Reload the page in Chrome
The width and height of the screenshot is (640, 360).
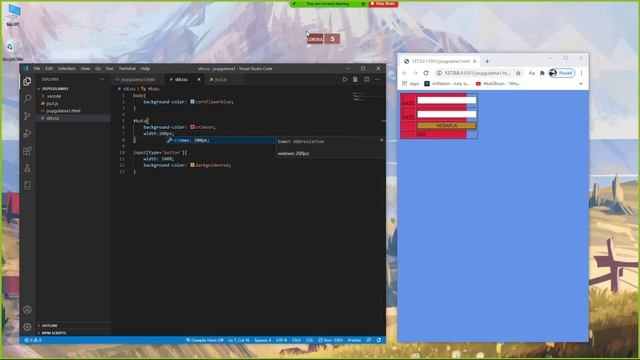click(426, 73)
